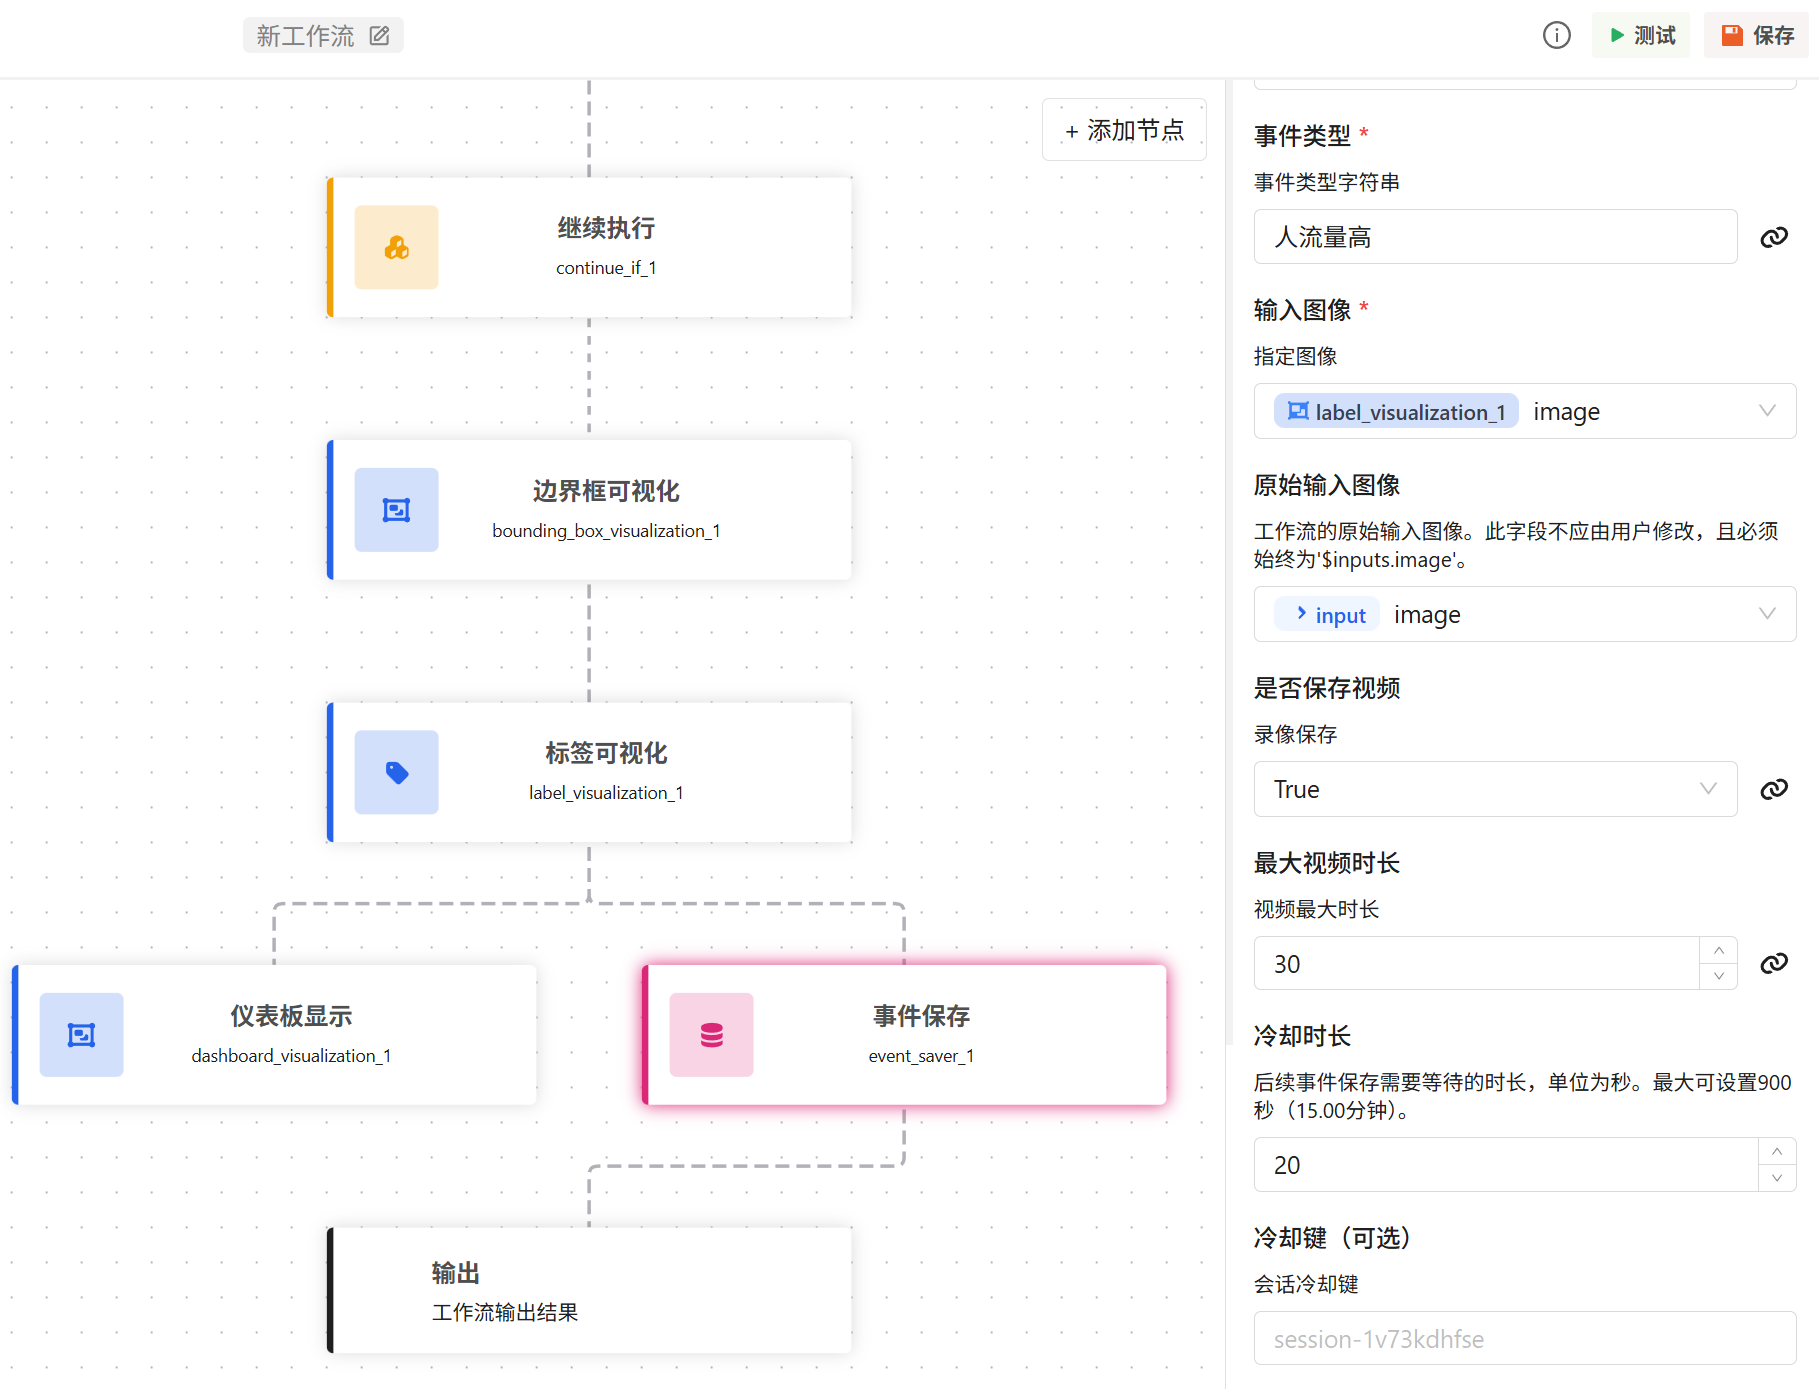Viewport: 1819px width, 1389px height.
Task: Click the edit icon beside 新工作流 title
Action: 379,36
